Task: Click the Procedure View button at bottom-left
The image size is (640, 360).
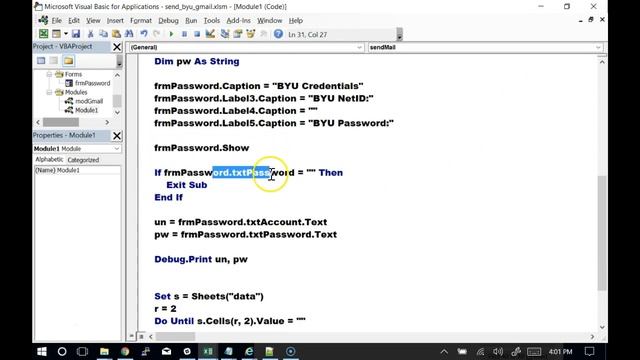Action: (131, 336)
